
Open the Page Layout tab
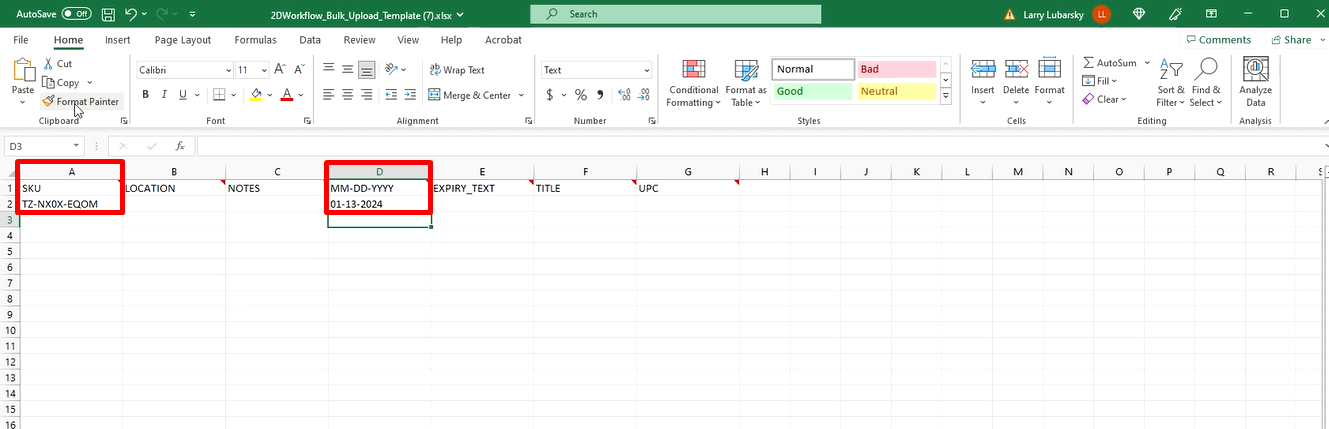pyautogui.click(x=182, y=40)
